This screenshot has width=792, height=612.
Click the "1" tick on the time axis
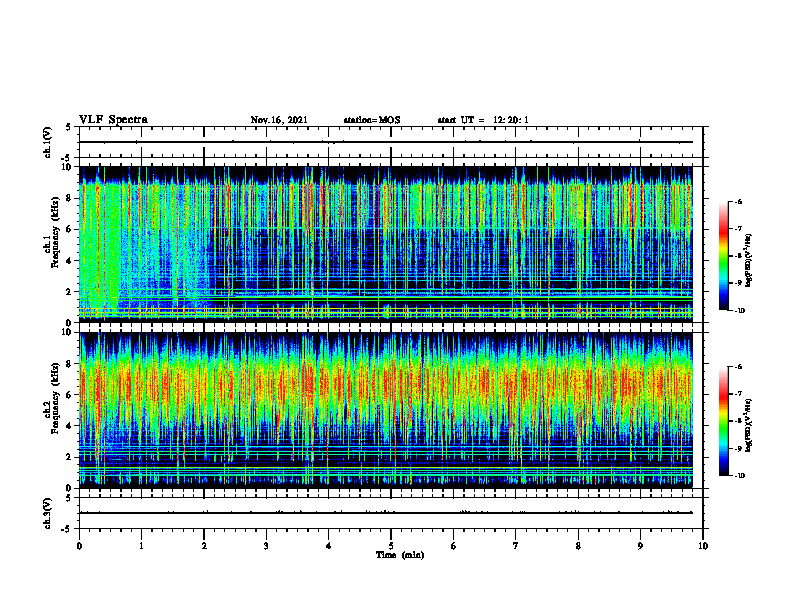tap(141, 546)
